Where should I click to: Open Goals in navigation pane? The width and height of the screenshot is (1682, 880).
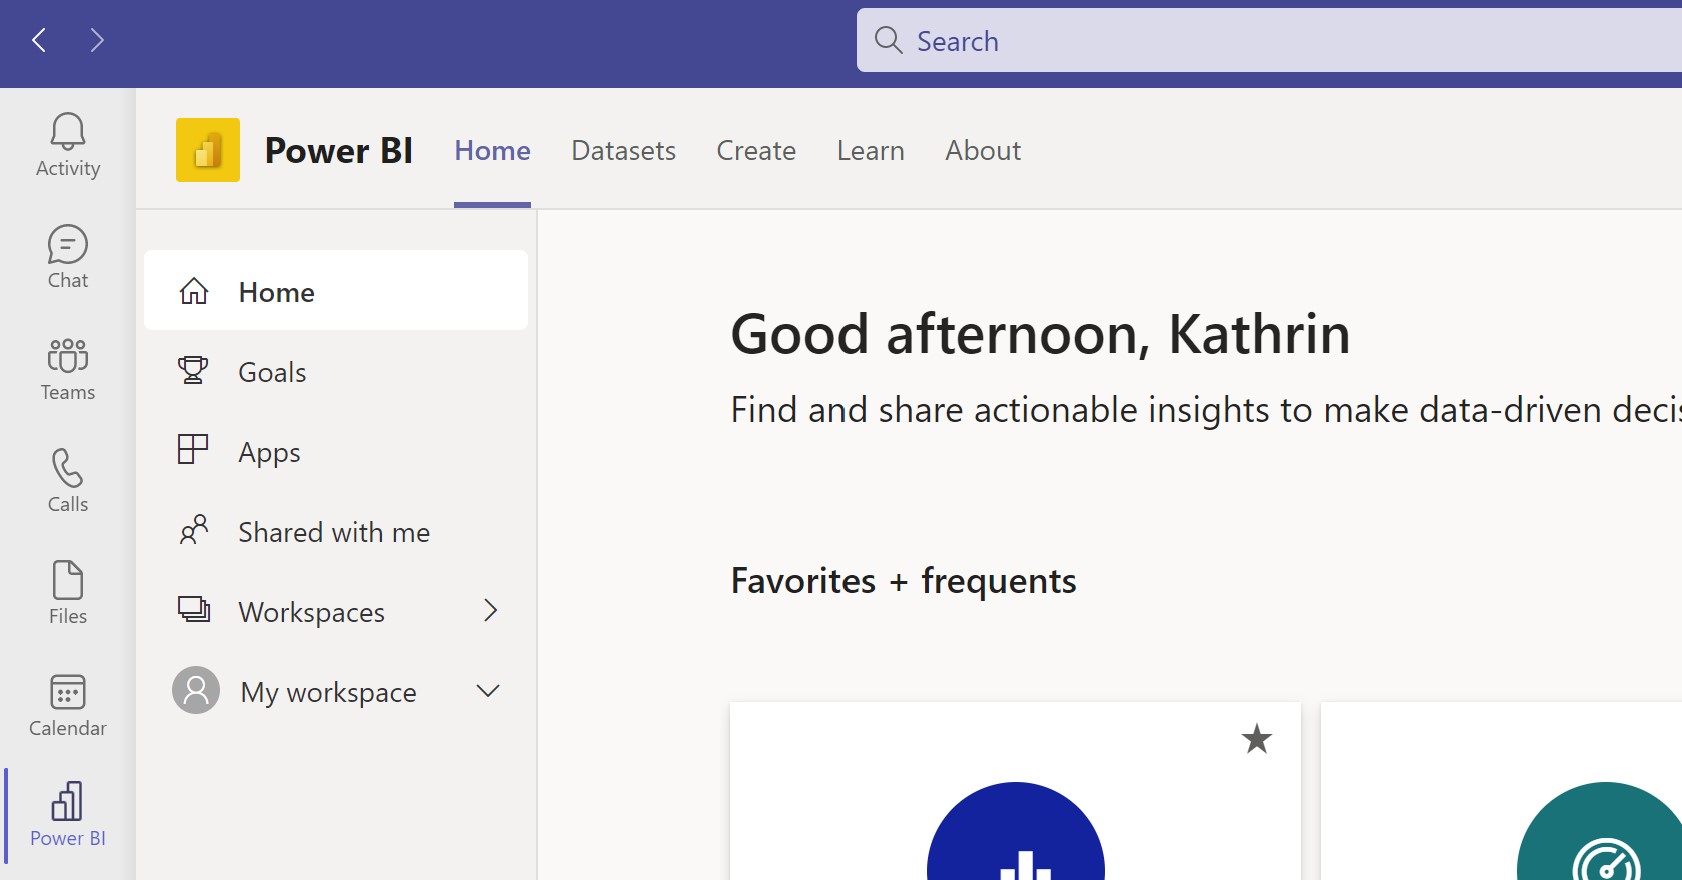[336, 372]
